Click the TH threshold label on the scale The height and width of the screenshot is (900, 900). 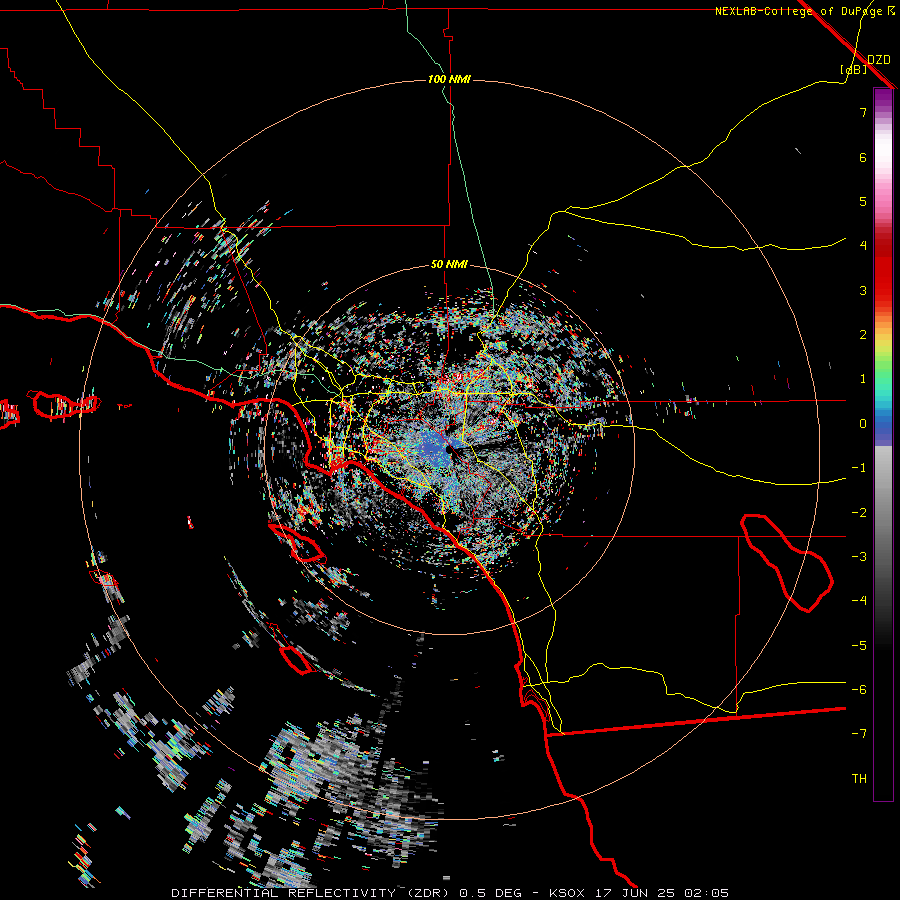(x=859, y=779)
